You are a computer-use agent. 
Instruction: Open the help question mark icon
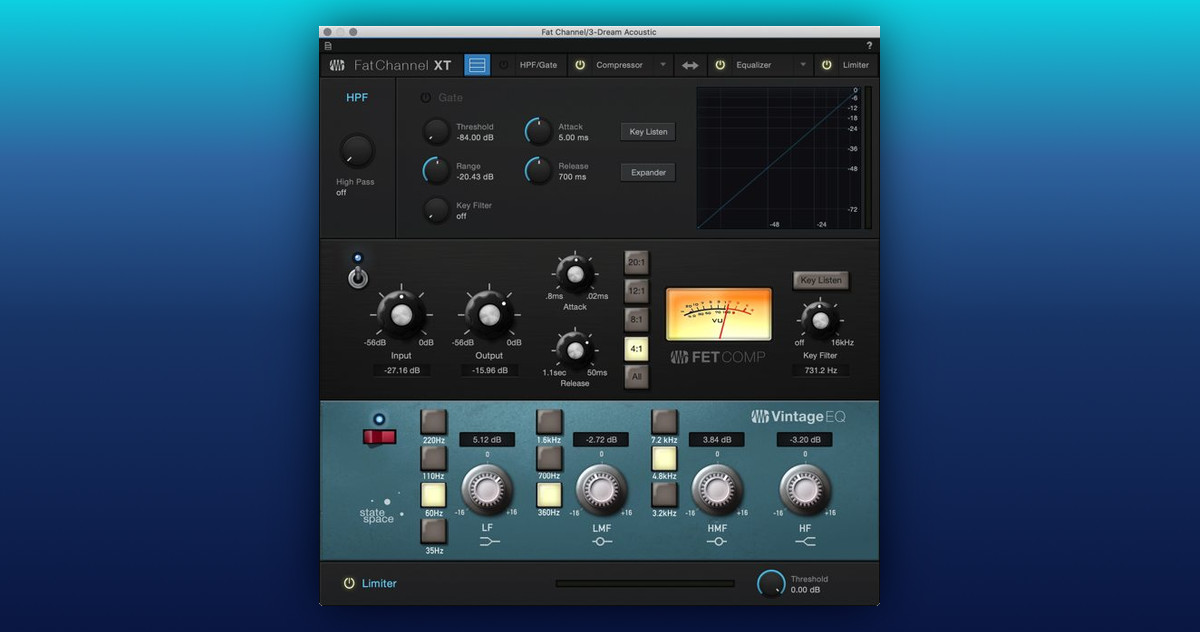pyautogui.click(x=868, y=46)
